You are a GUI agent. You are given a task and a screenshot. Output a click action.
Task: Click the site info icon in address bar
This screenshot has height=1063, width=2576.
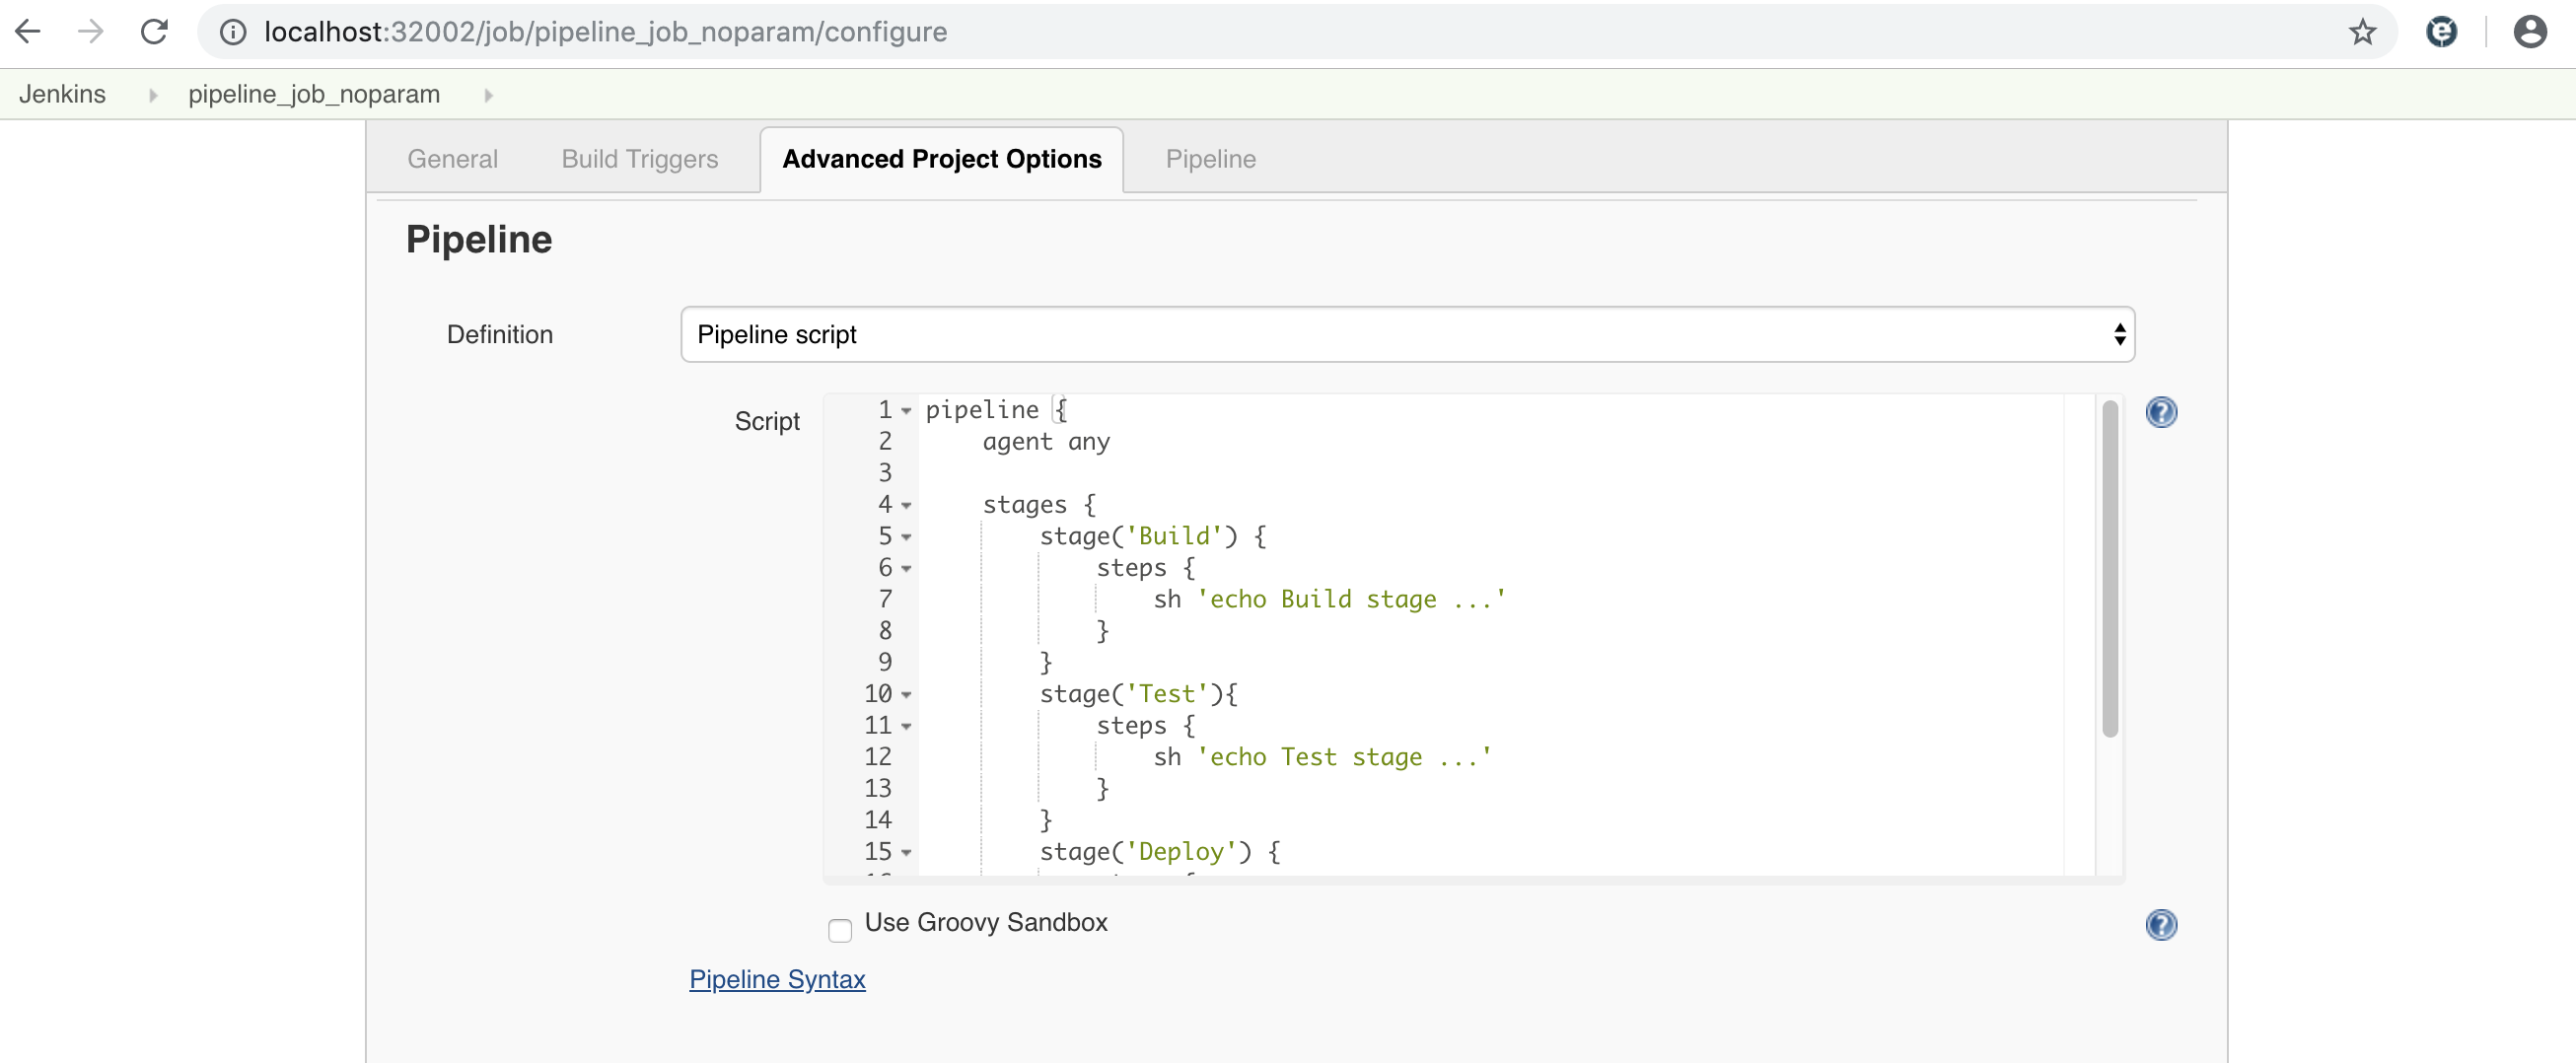[232, 31]
